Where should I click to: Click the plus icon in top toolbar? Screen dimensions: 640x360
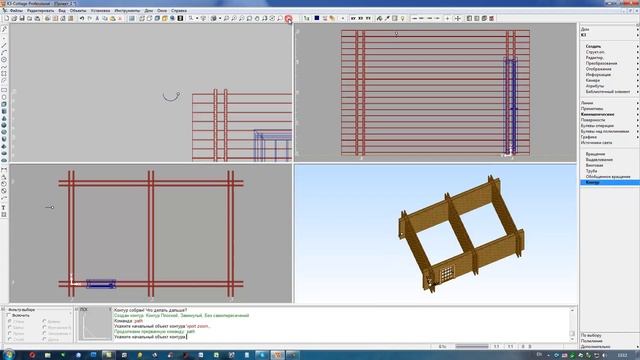[x=447, y=18]
